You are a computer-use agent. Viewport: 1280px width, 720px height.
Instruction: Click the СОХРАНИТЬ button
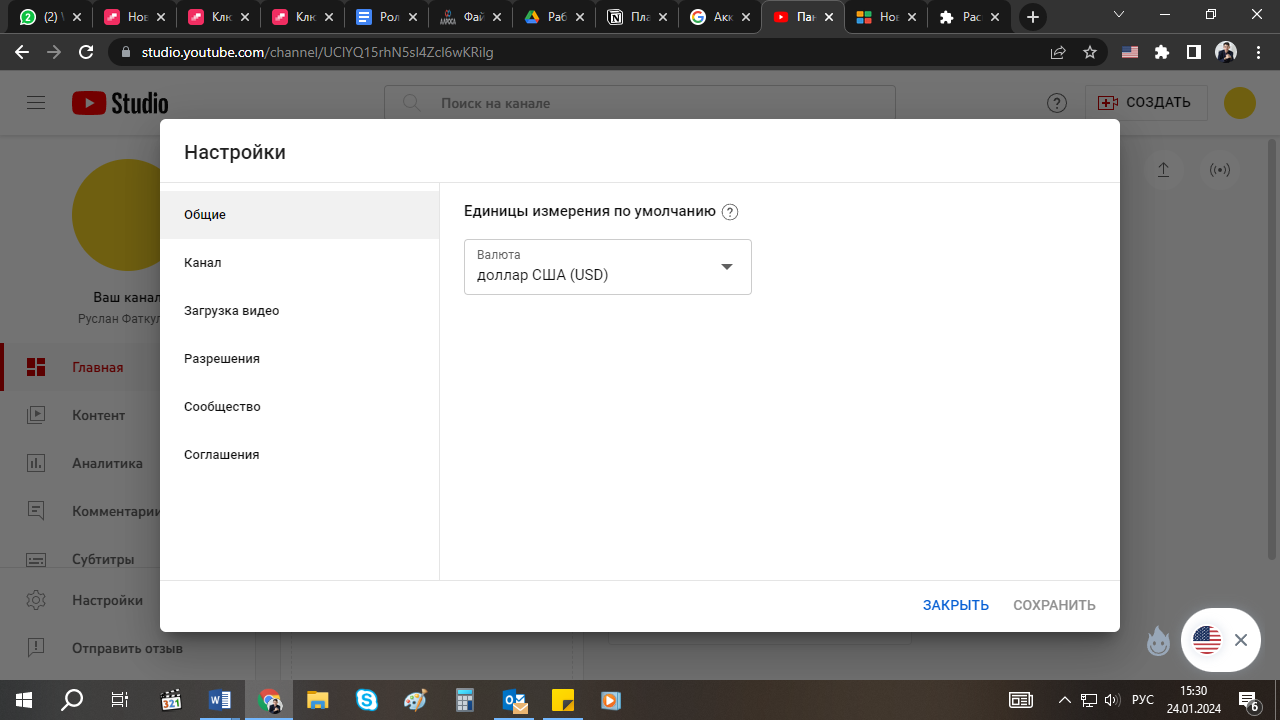[x=1054, y=605]
